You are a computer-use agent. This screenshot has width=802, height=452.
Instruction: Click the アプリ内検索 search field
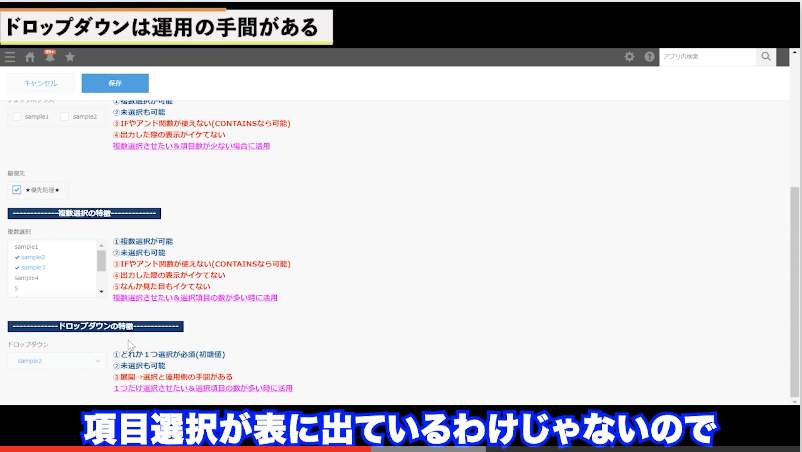(706, 57)
